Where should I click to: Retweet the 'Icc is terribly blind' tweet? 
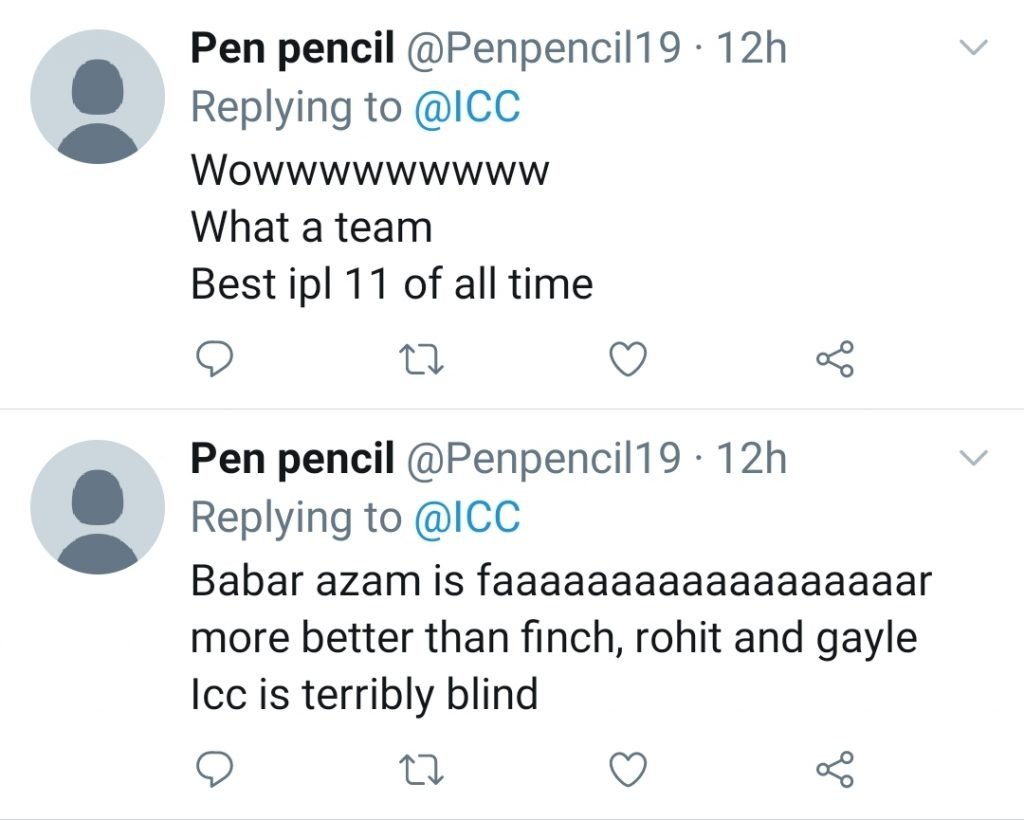coord(420,768)
